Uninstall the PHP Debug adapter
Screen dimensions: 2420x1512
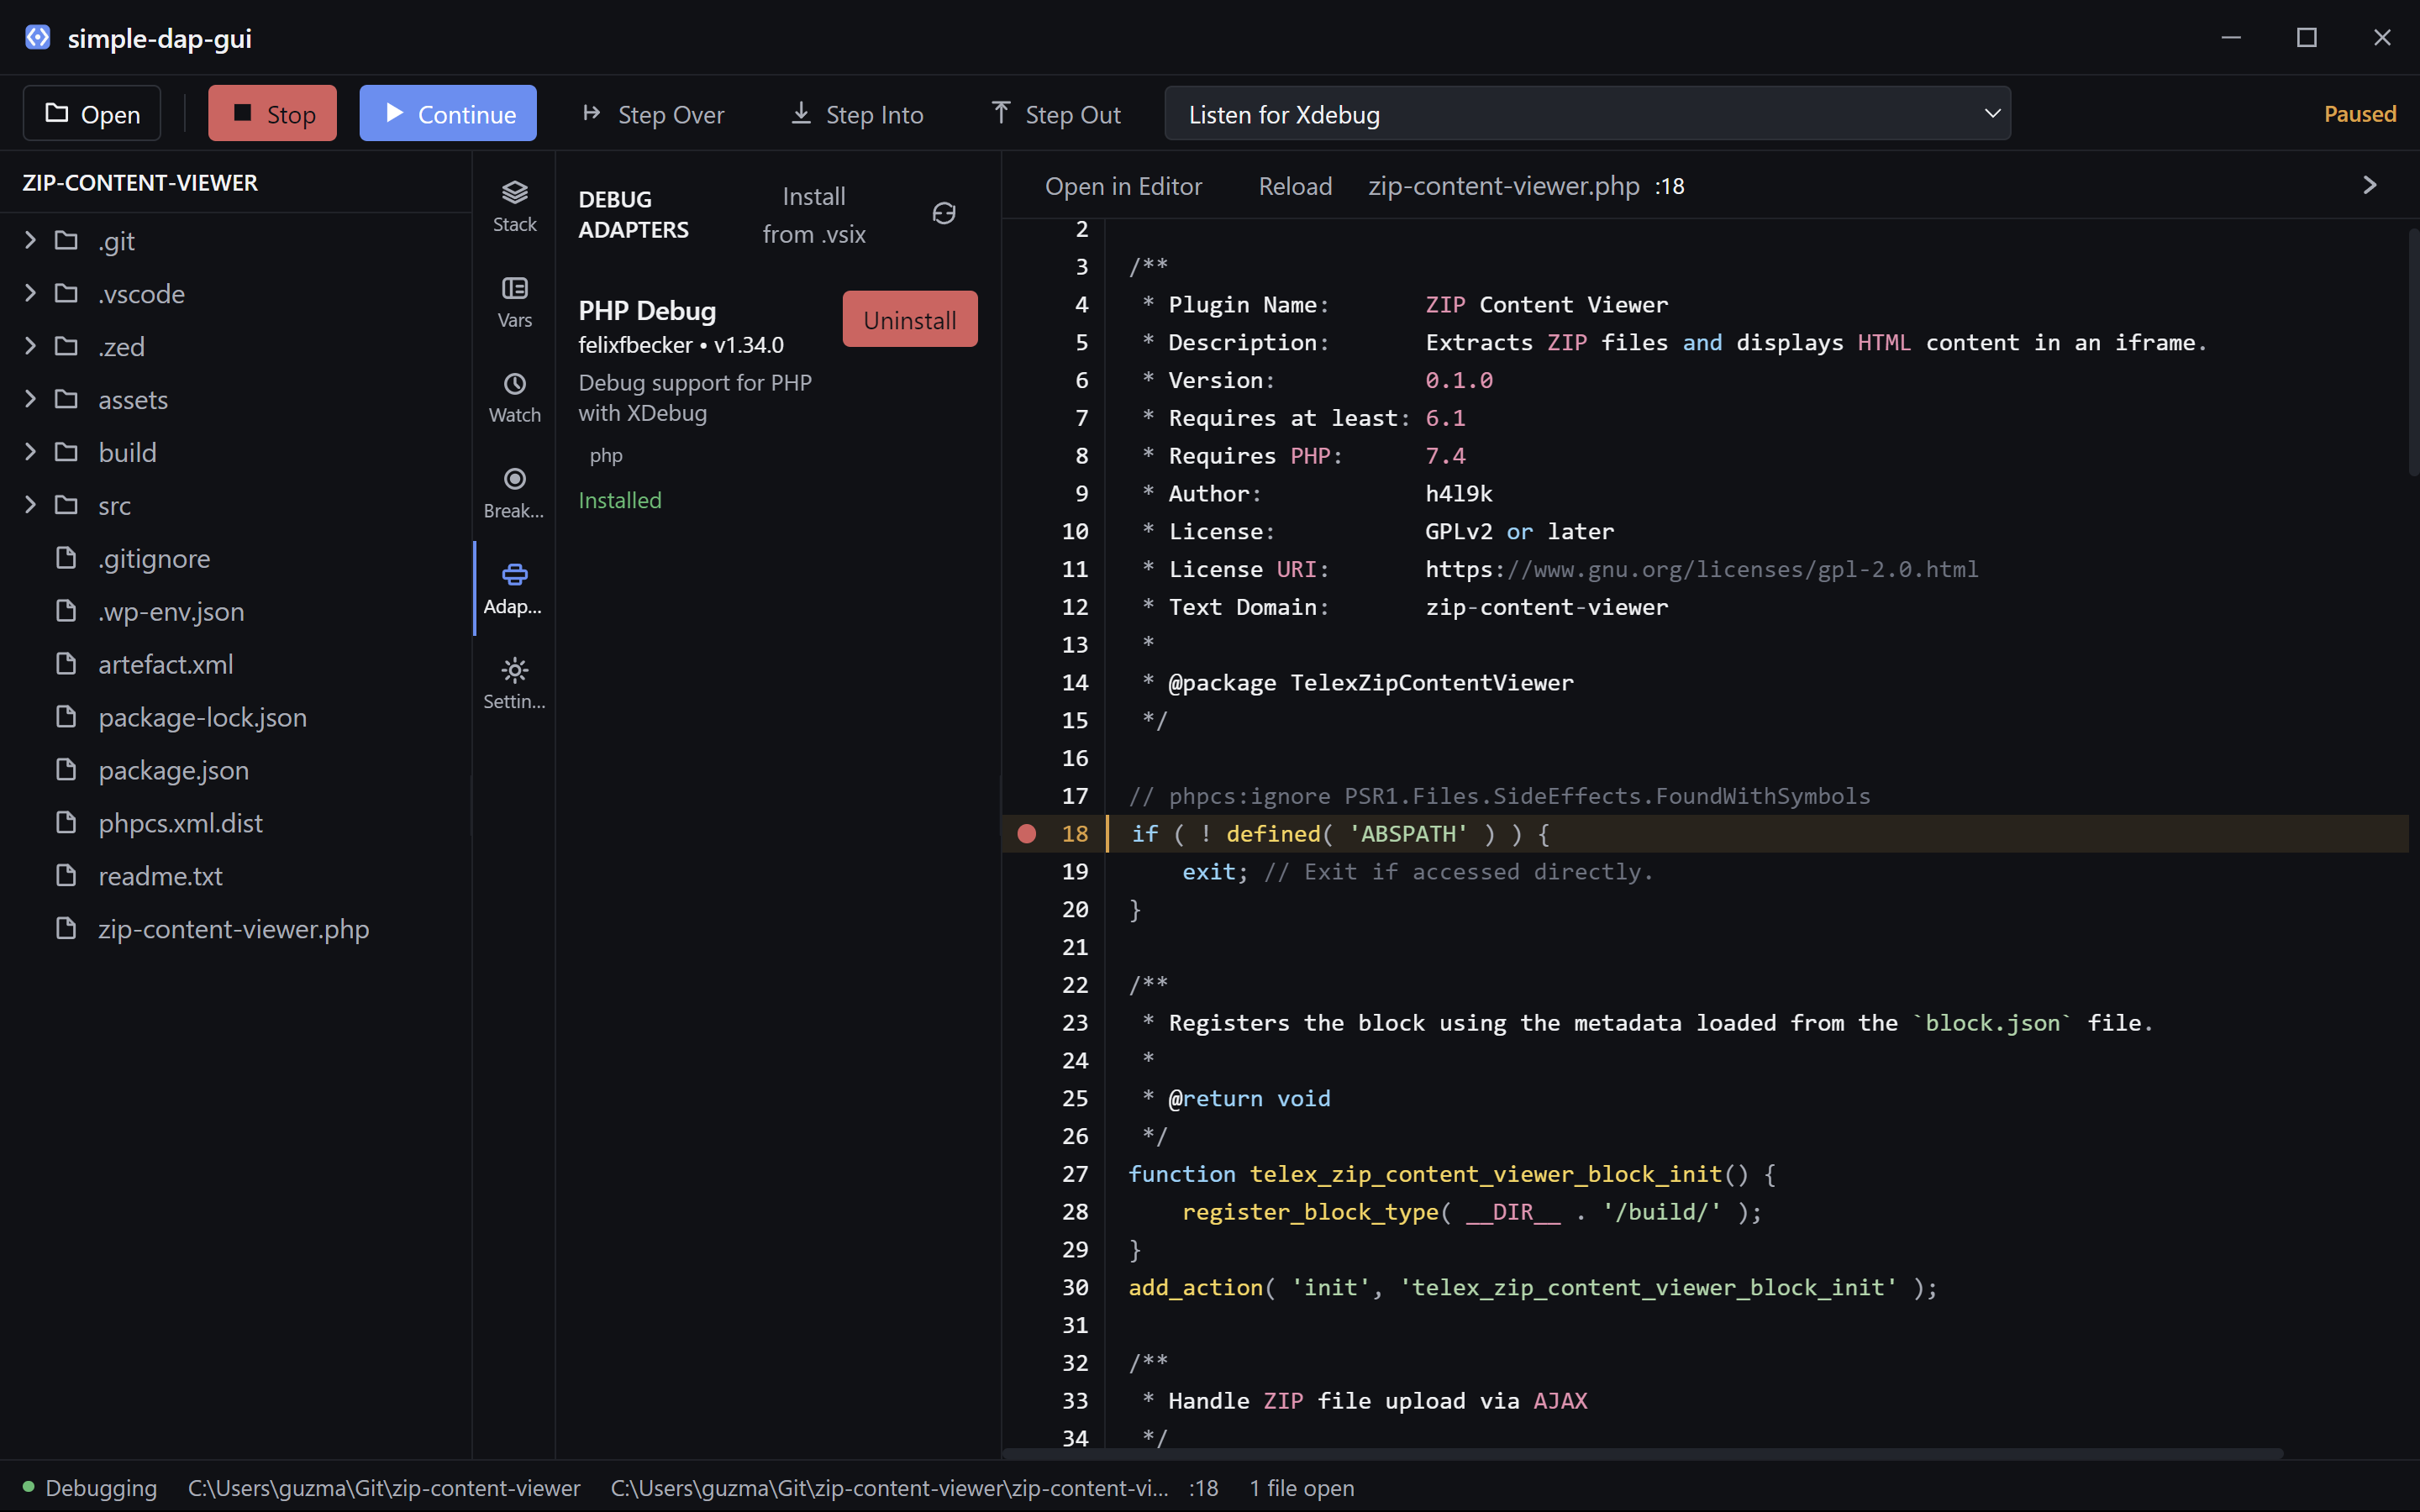[910, 320]
